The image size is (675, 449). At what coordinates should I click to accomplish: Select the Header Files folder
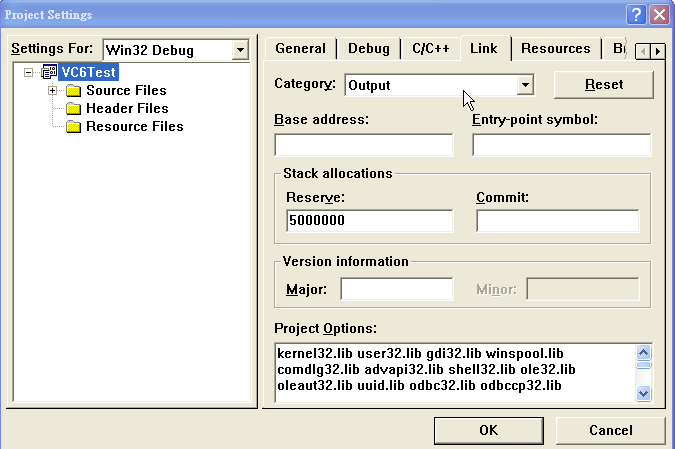tap(126, 108)
